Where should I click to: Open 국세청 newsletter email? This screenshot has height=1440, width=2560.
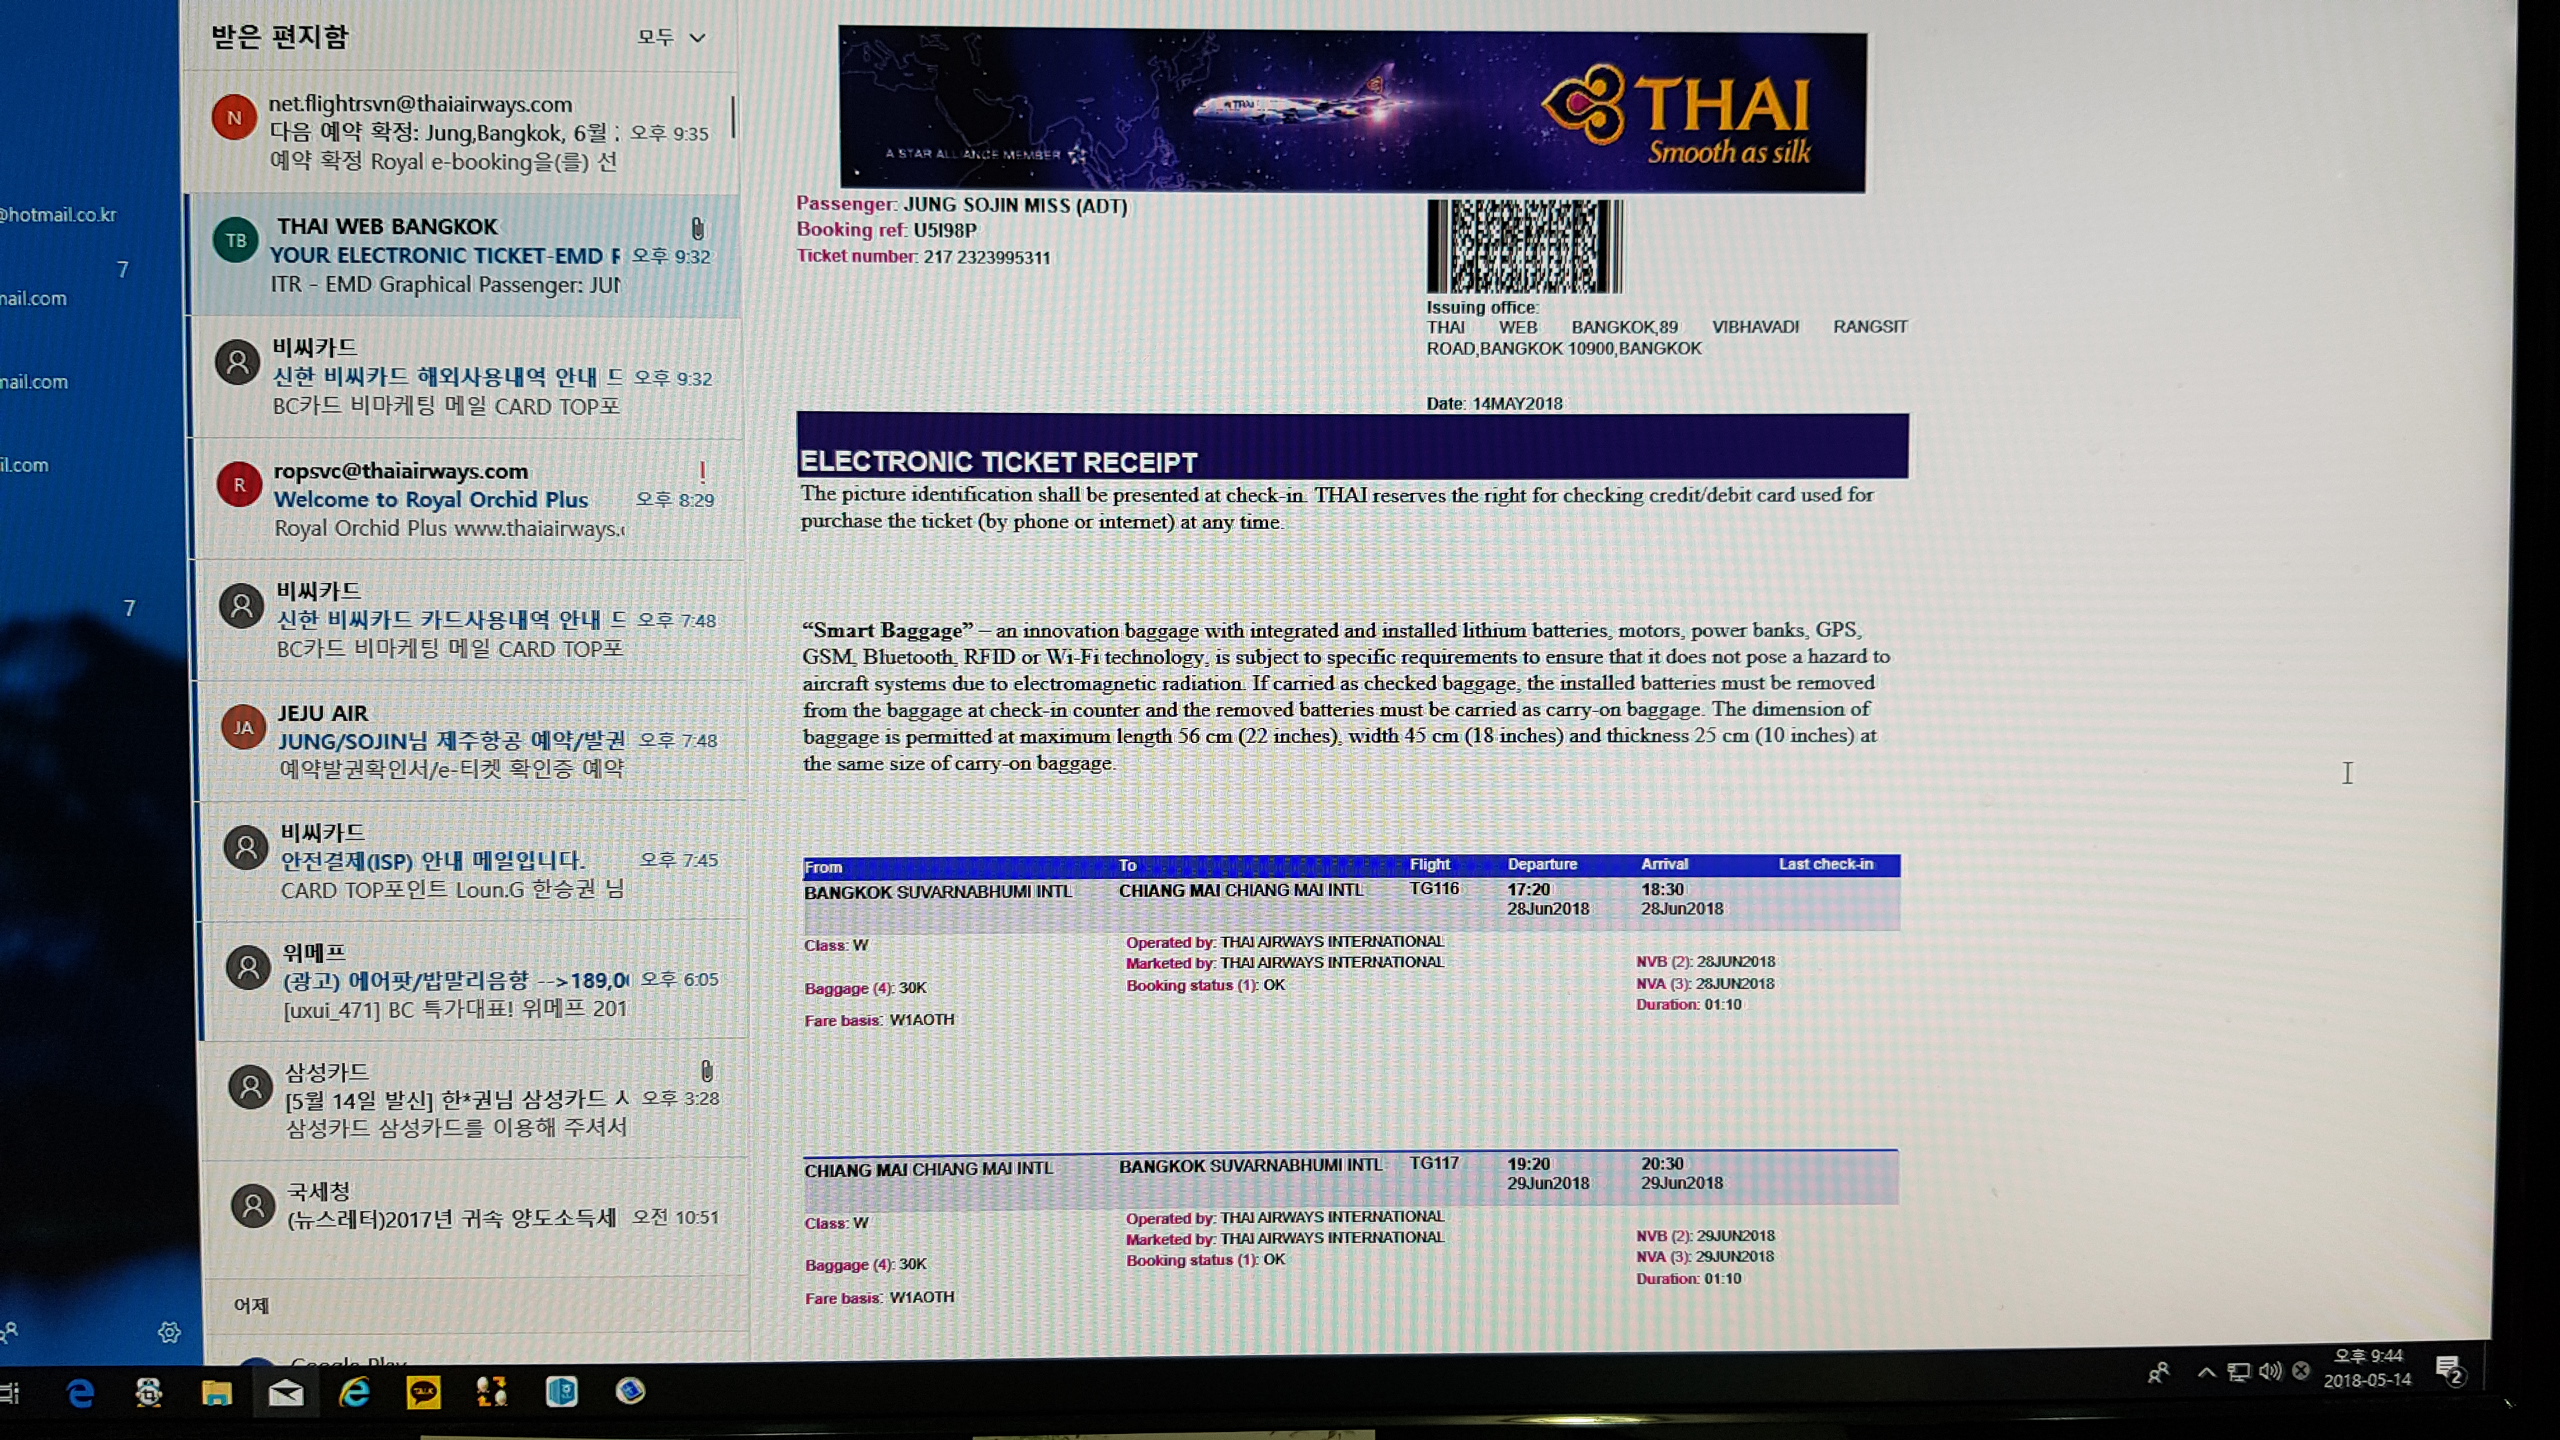click(x=476, y=1218)
